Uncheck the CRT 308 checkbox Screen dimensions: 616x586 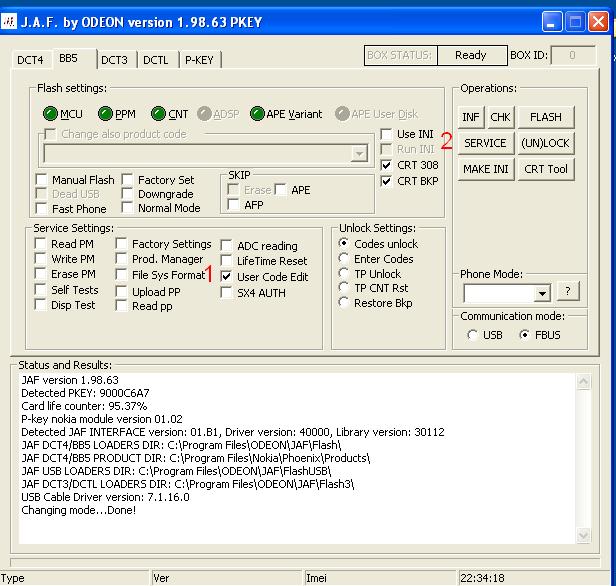[x=387, y=165]
